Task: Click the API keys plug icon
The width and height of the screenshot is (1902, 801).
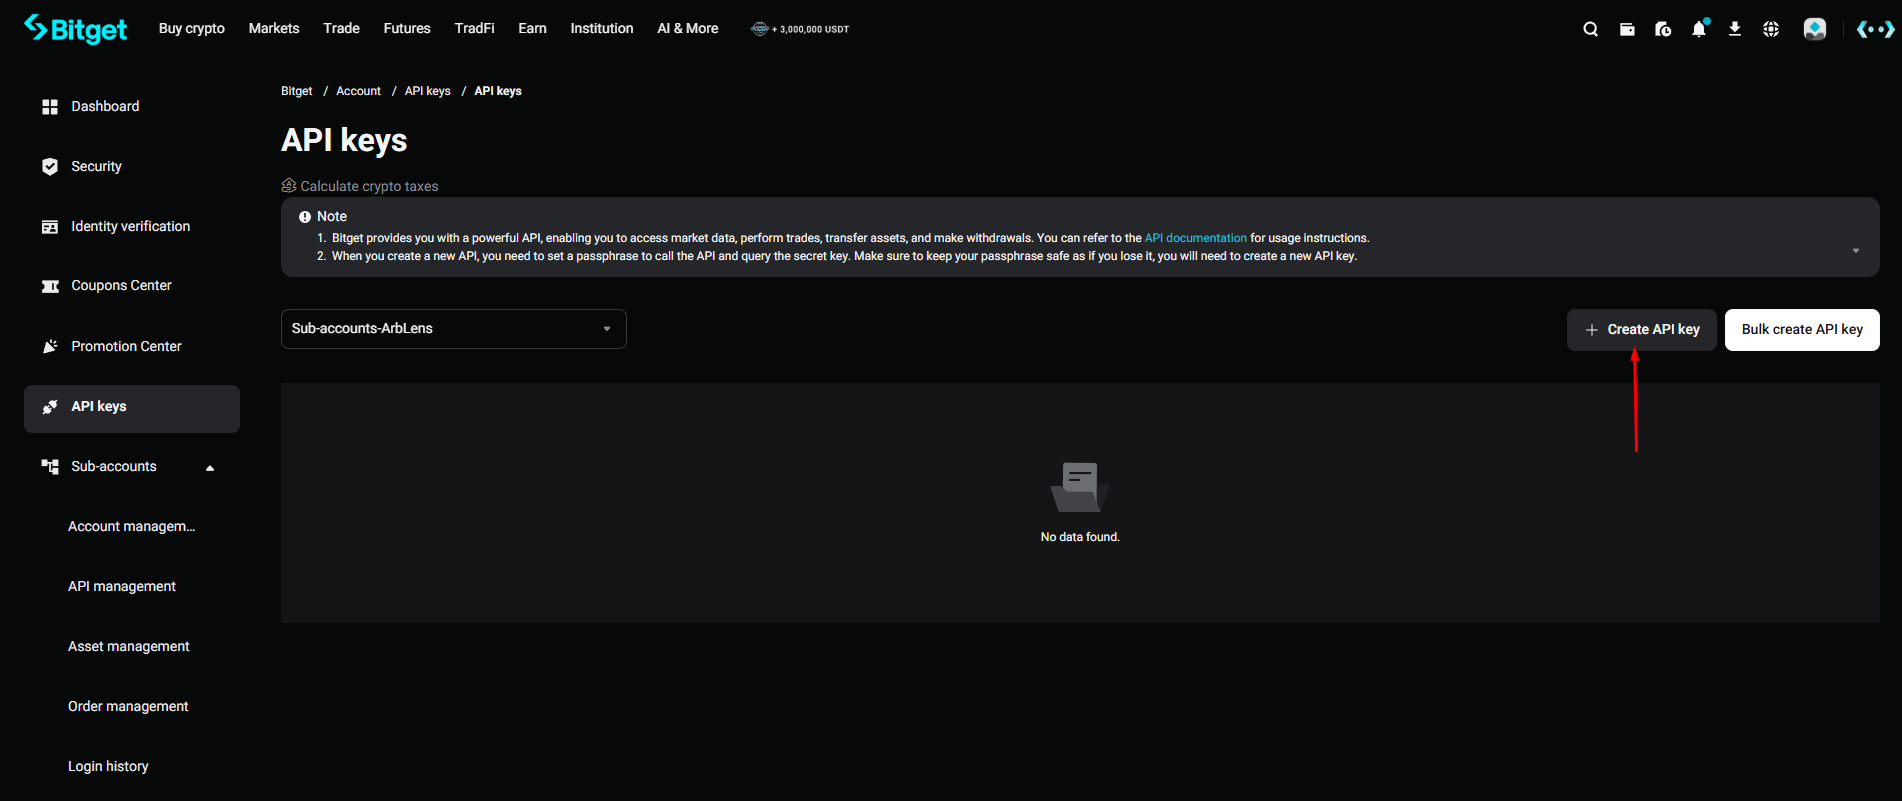Action: tap(50, 407)
